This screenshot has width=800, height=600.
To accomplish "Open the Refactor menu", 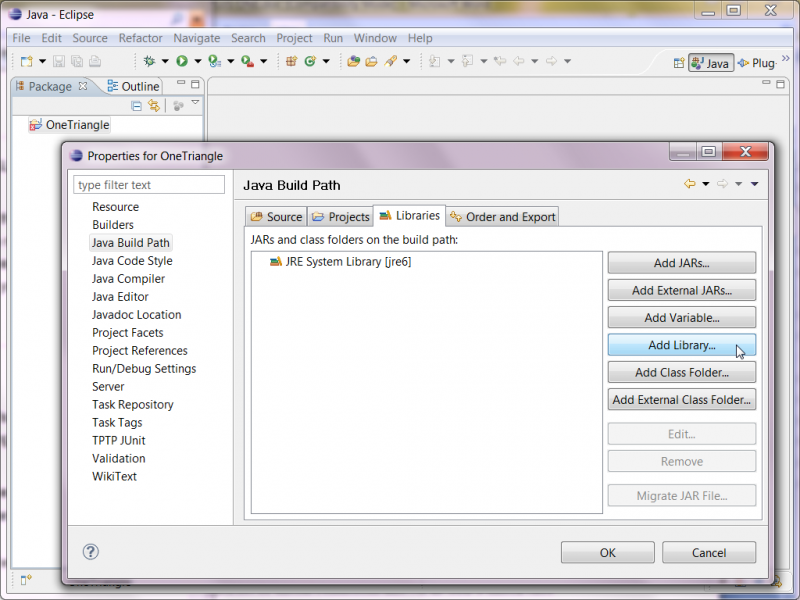I will pyautogui.click(x=140, y=38).
